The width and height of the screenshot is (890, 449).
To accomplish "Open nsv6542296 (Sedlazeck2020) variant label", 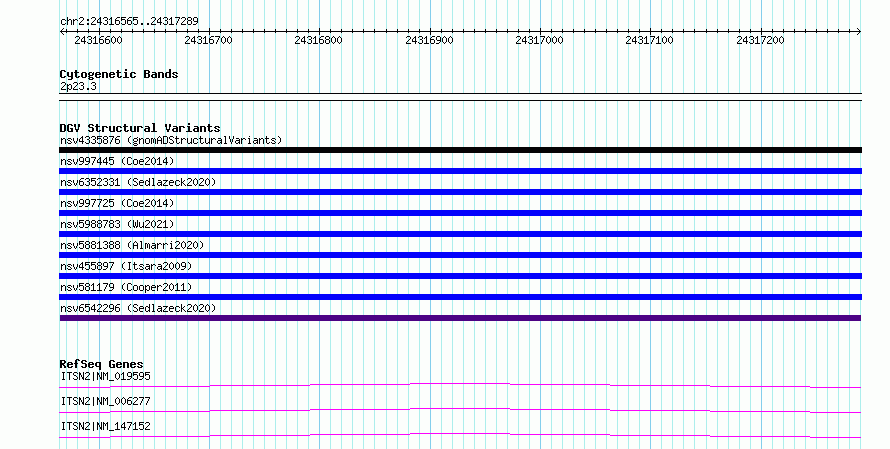I will pos(138,308).
